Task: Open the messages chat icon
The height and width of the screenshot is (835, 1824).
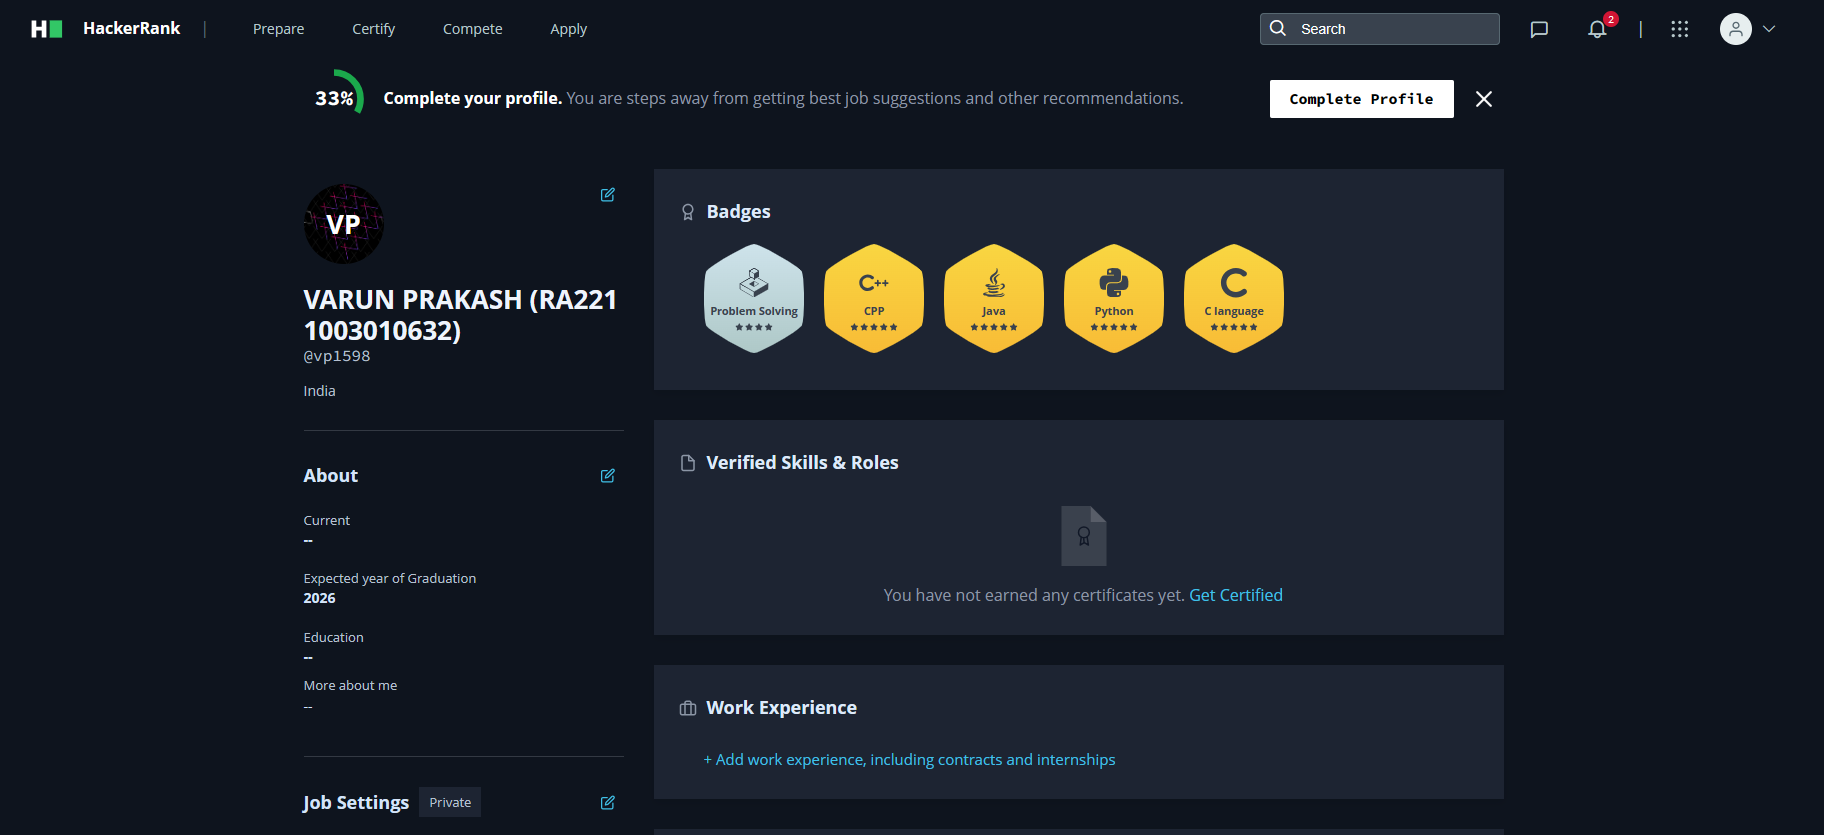Action: [x=1539, y=29]
